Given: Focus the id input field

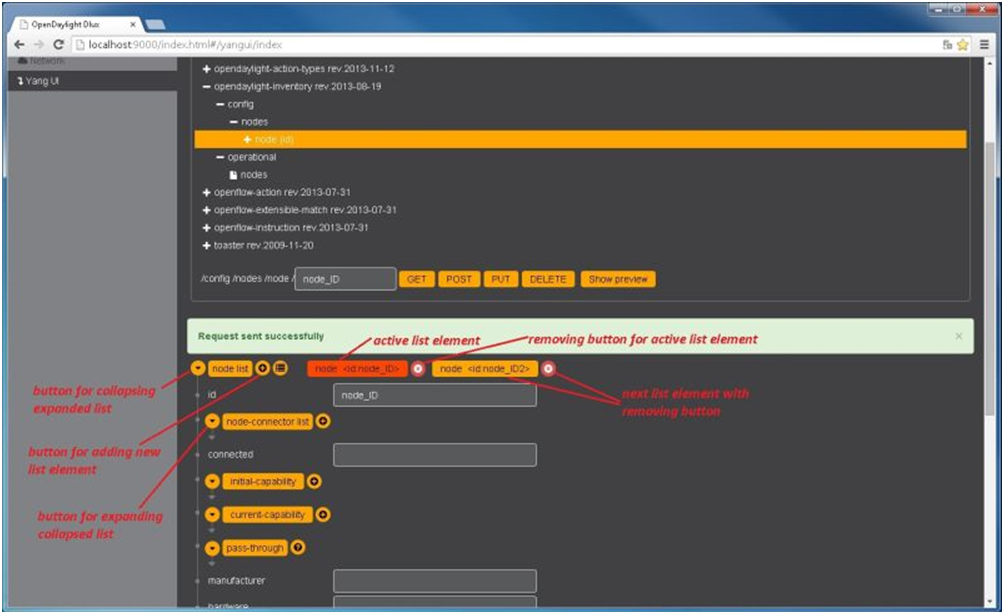Looking at the screenshot, I should point(435,395).
